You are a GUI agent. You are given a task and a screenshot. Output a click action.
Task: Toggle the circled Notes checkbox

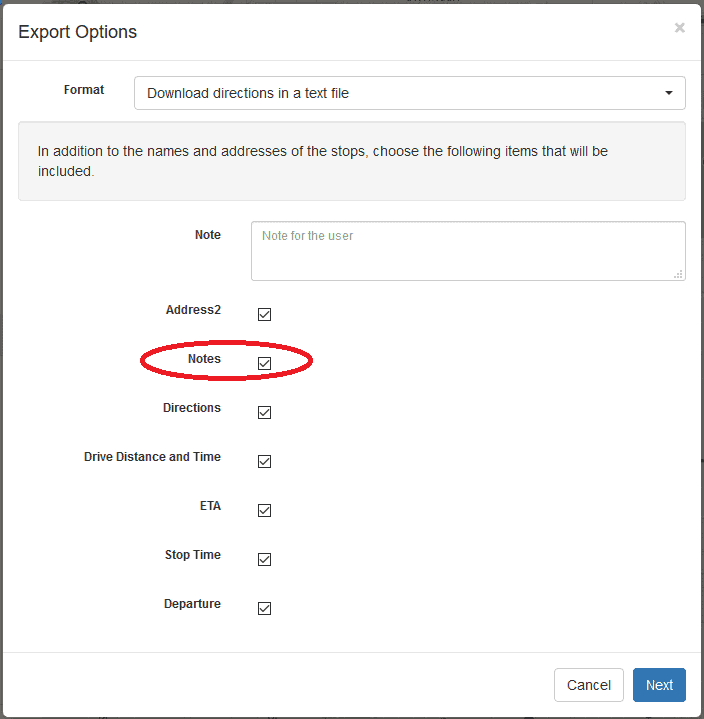(x=264, y=363)
